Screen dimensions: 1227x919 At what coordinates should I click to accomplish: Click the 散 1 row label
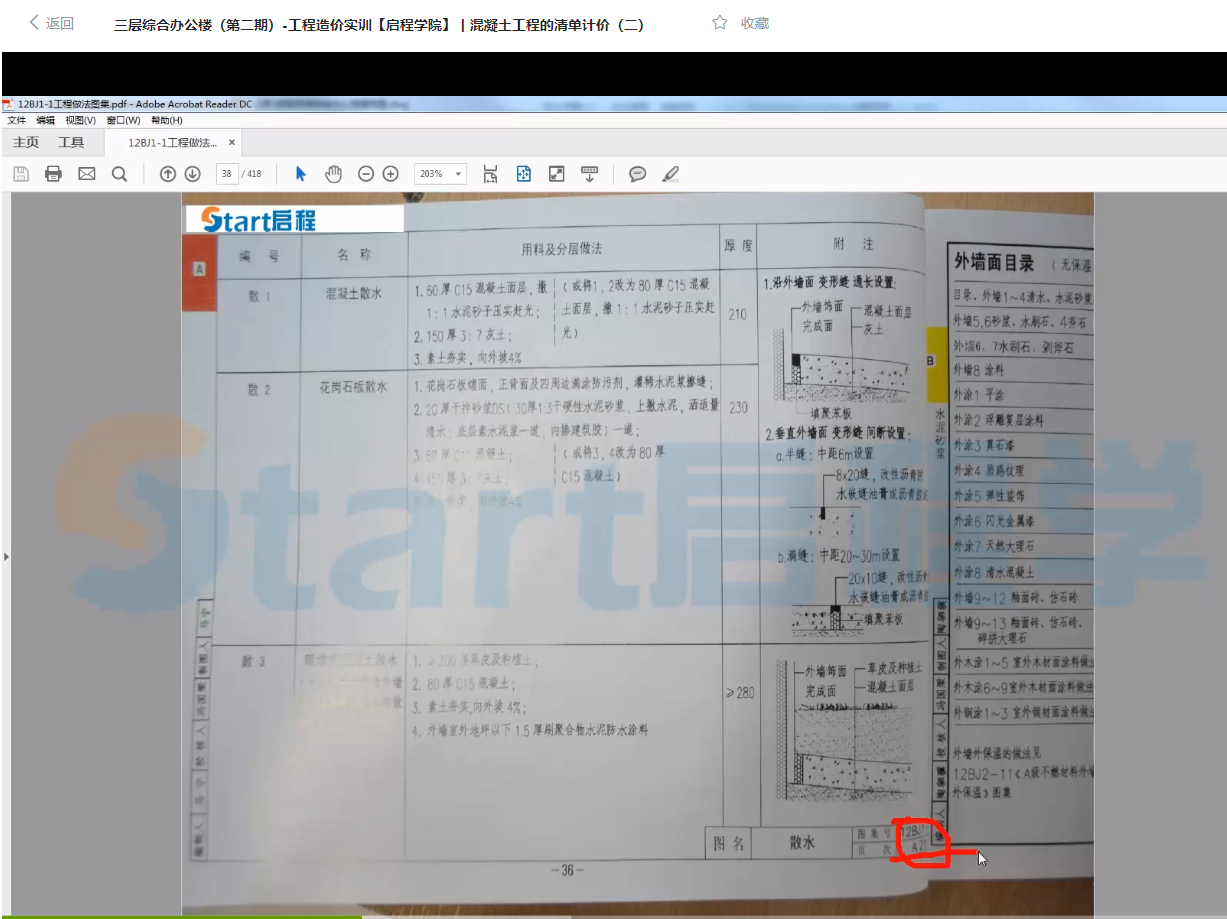pyautogui.click(x=260, y=296)
